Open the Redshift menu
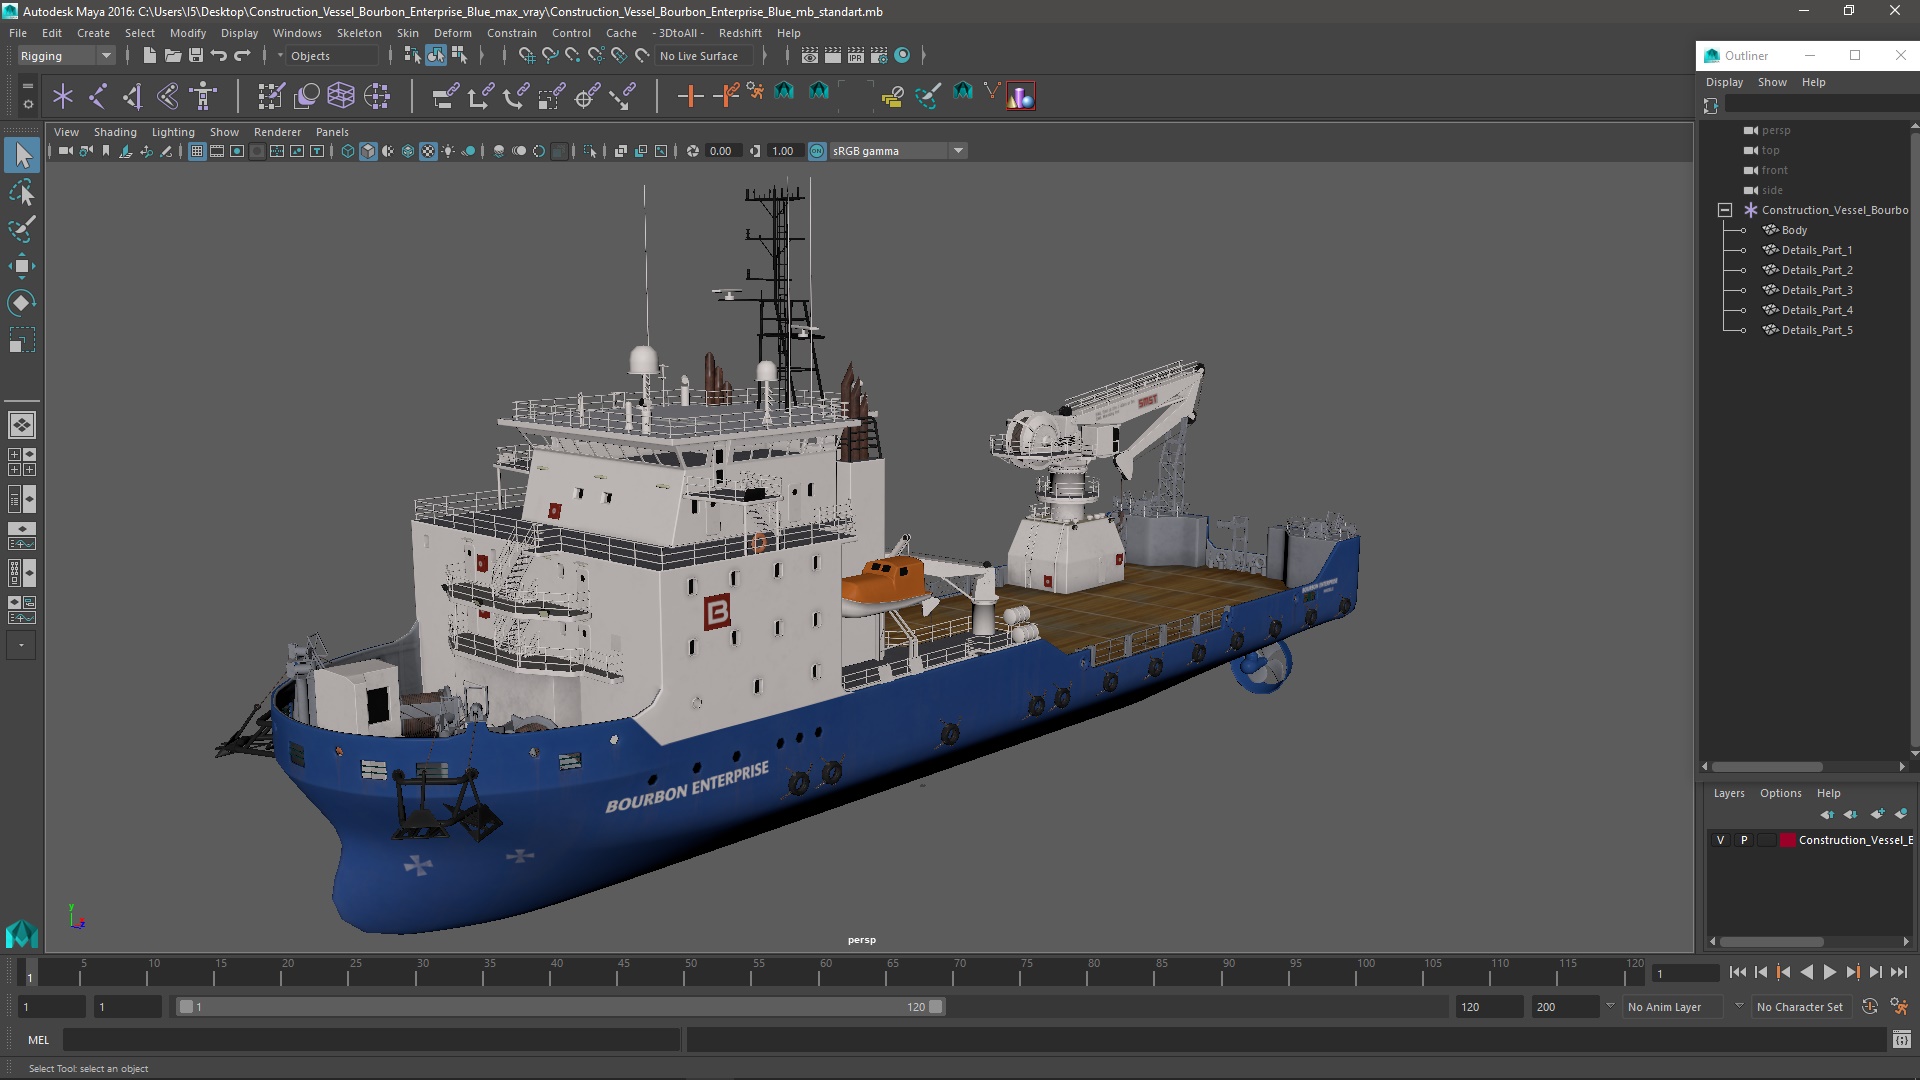The width and height of the screenshot is (1920, 1080). 740,33
